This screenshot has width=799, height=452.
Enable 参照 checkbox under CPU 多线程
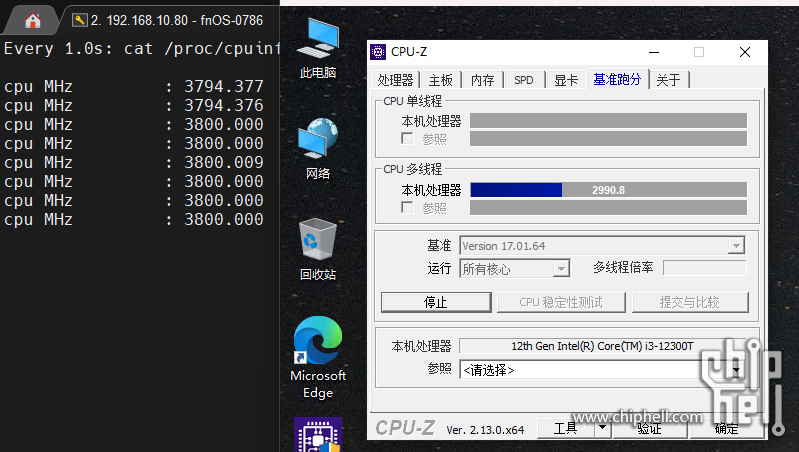pos(407,207)
